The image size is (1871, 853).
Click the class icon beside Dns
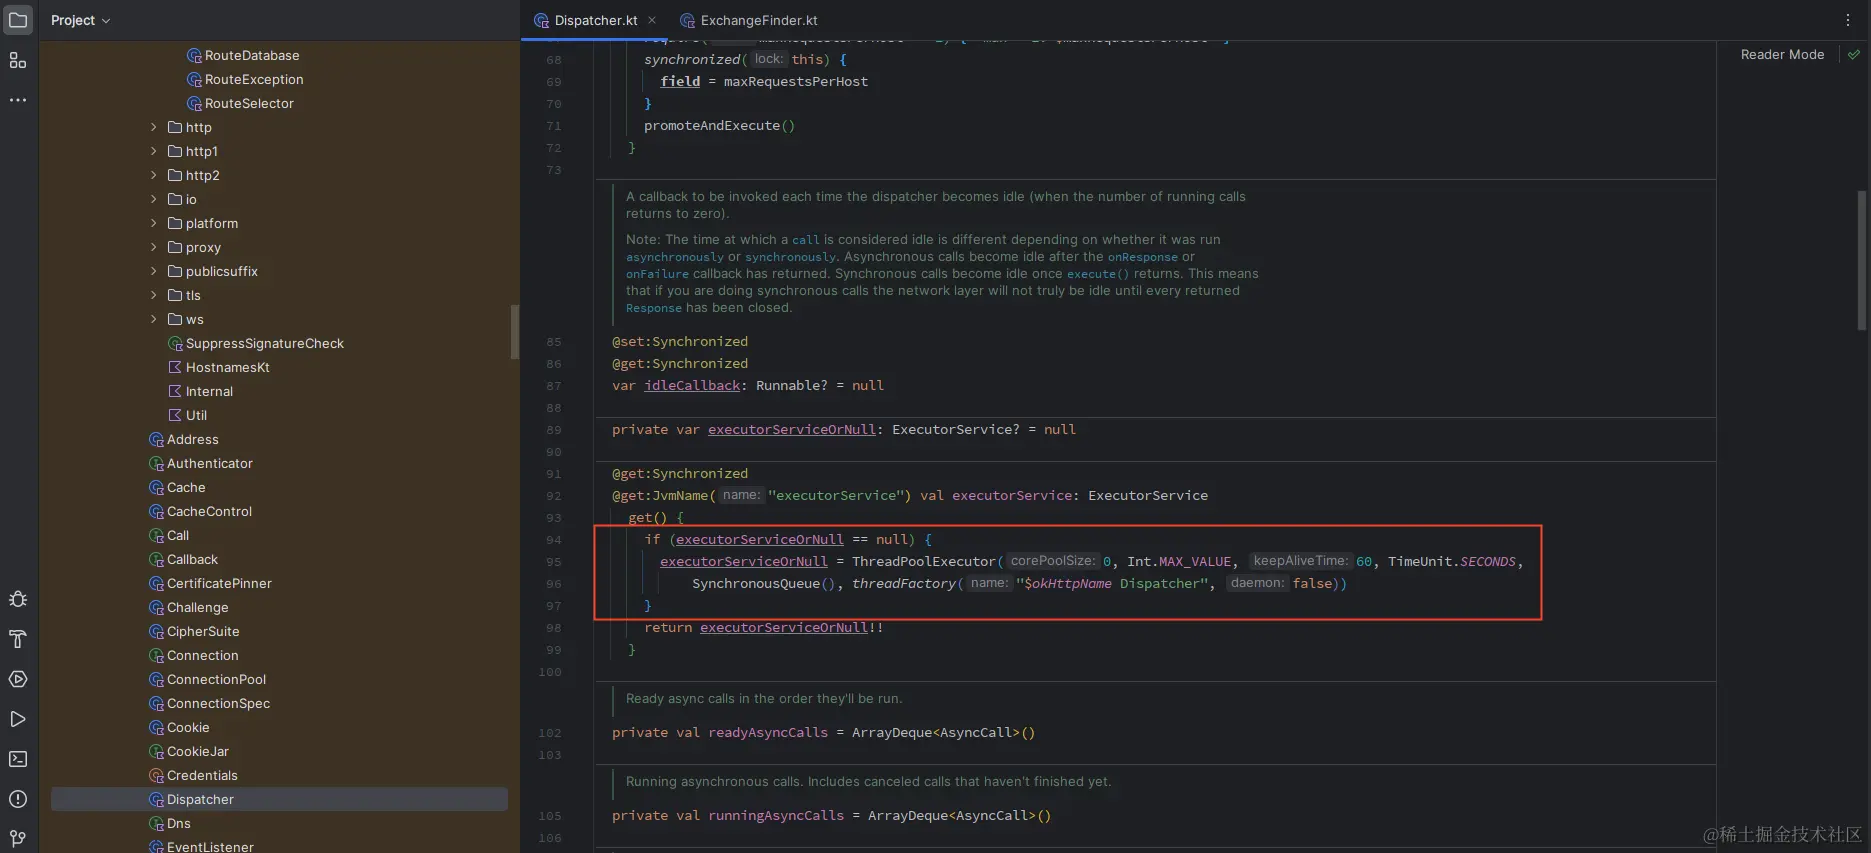[156, 824]
